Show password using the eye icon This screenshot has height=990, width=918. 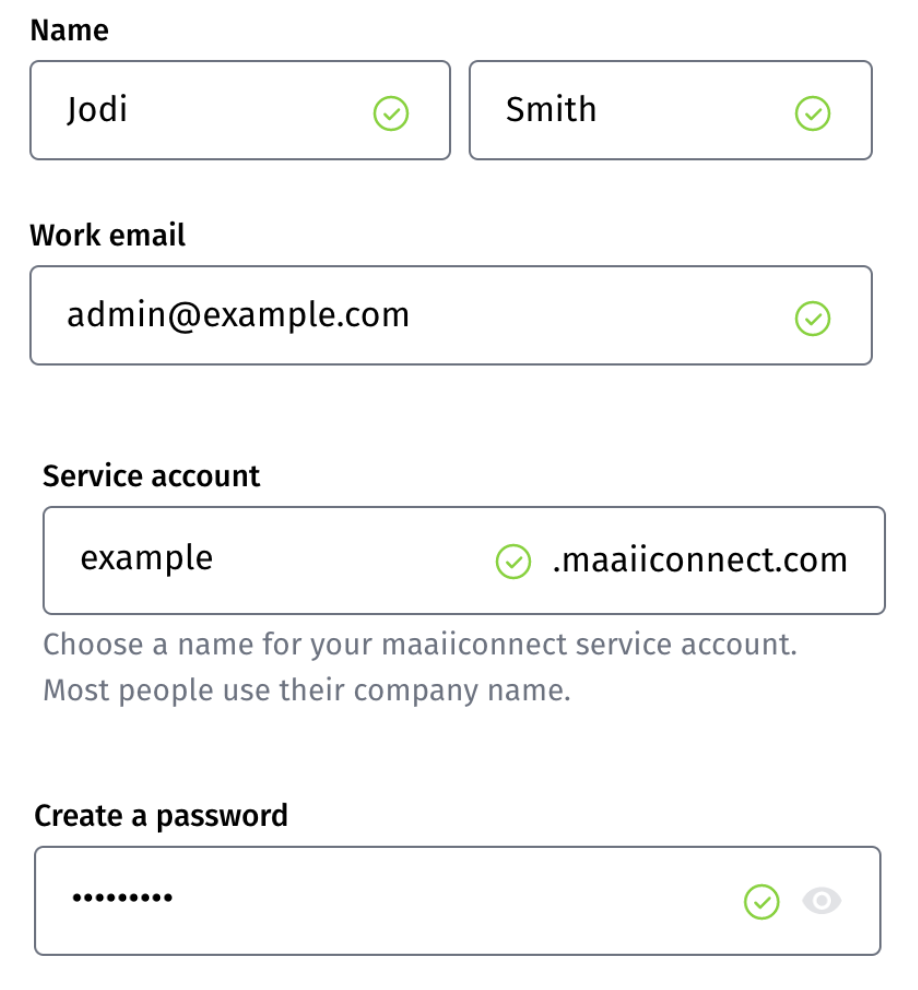click(x=821, y=901)
